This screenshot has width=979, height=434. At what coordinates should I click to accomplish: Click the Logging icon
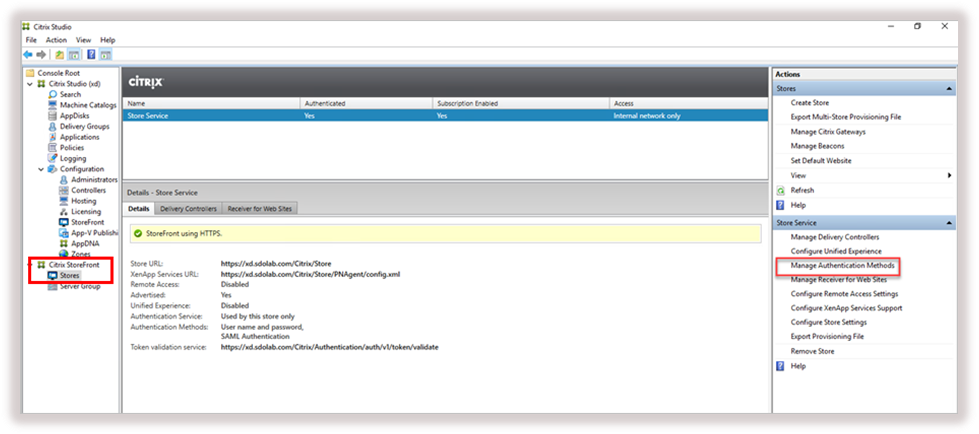(x=53, y=159)
